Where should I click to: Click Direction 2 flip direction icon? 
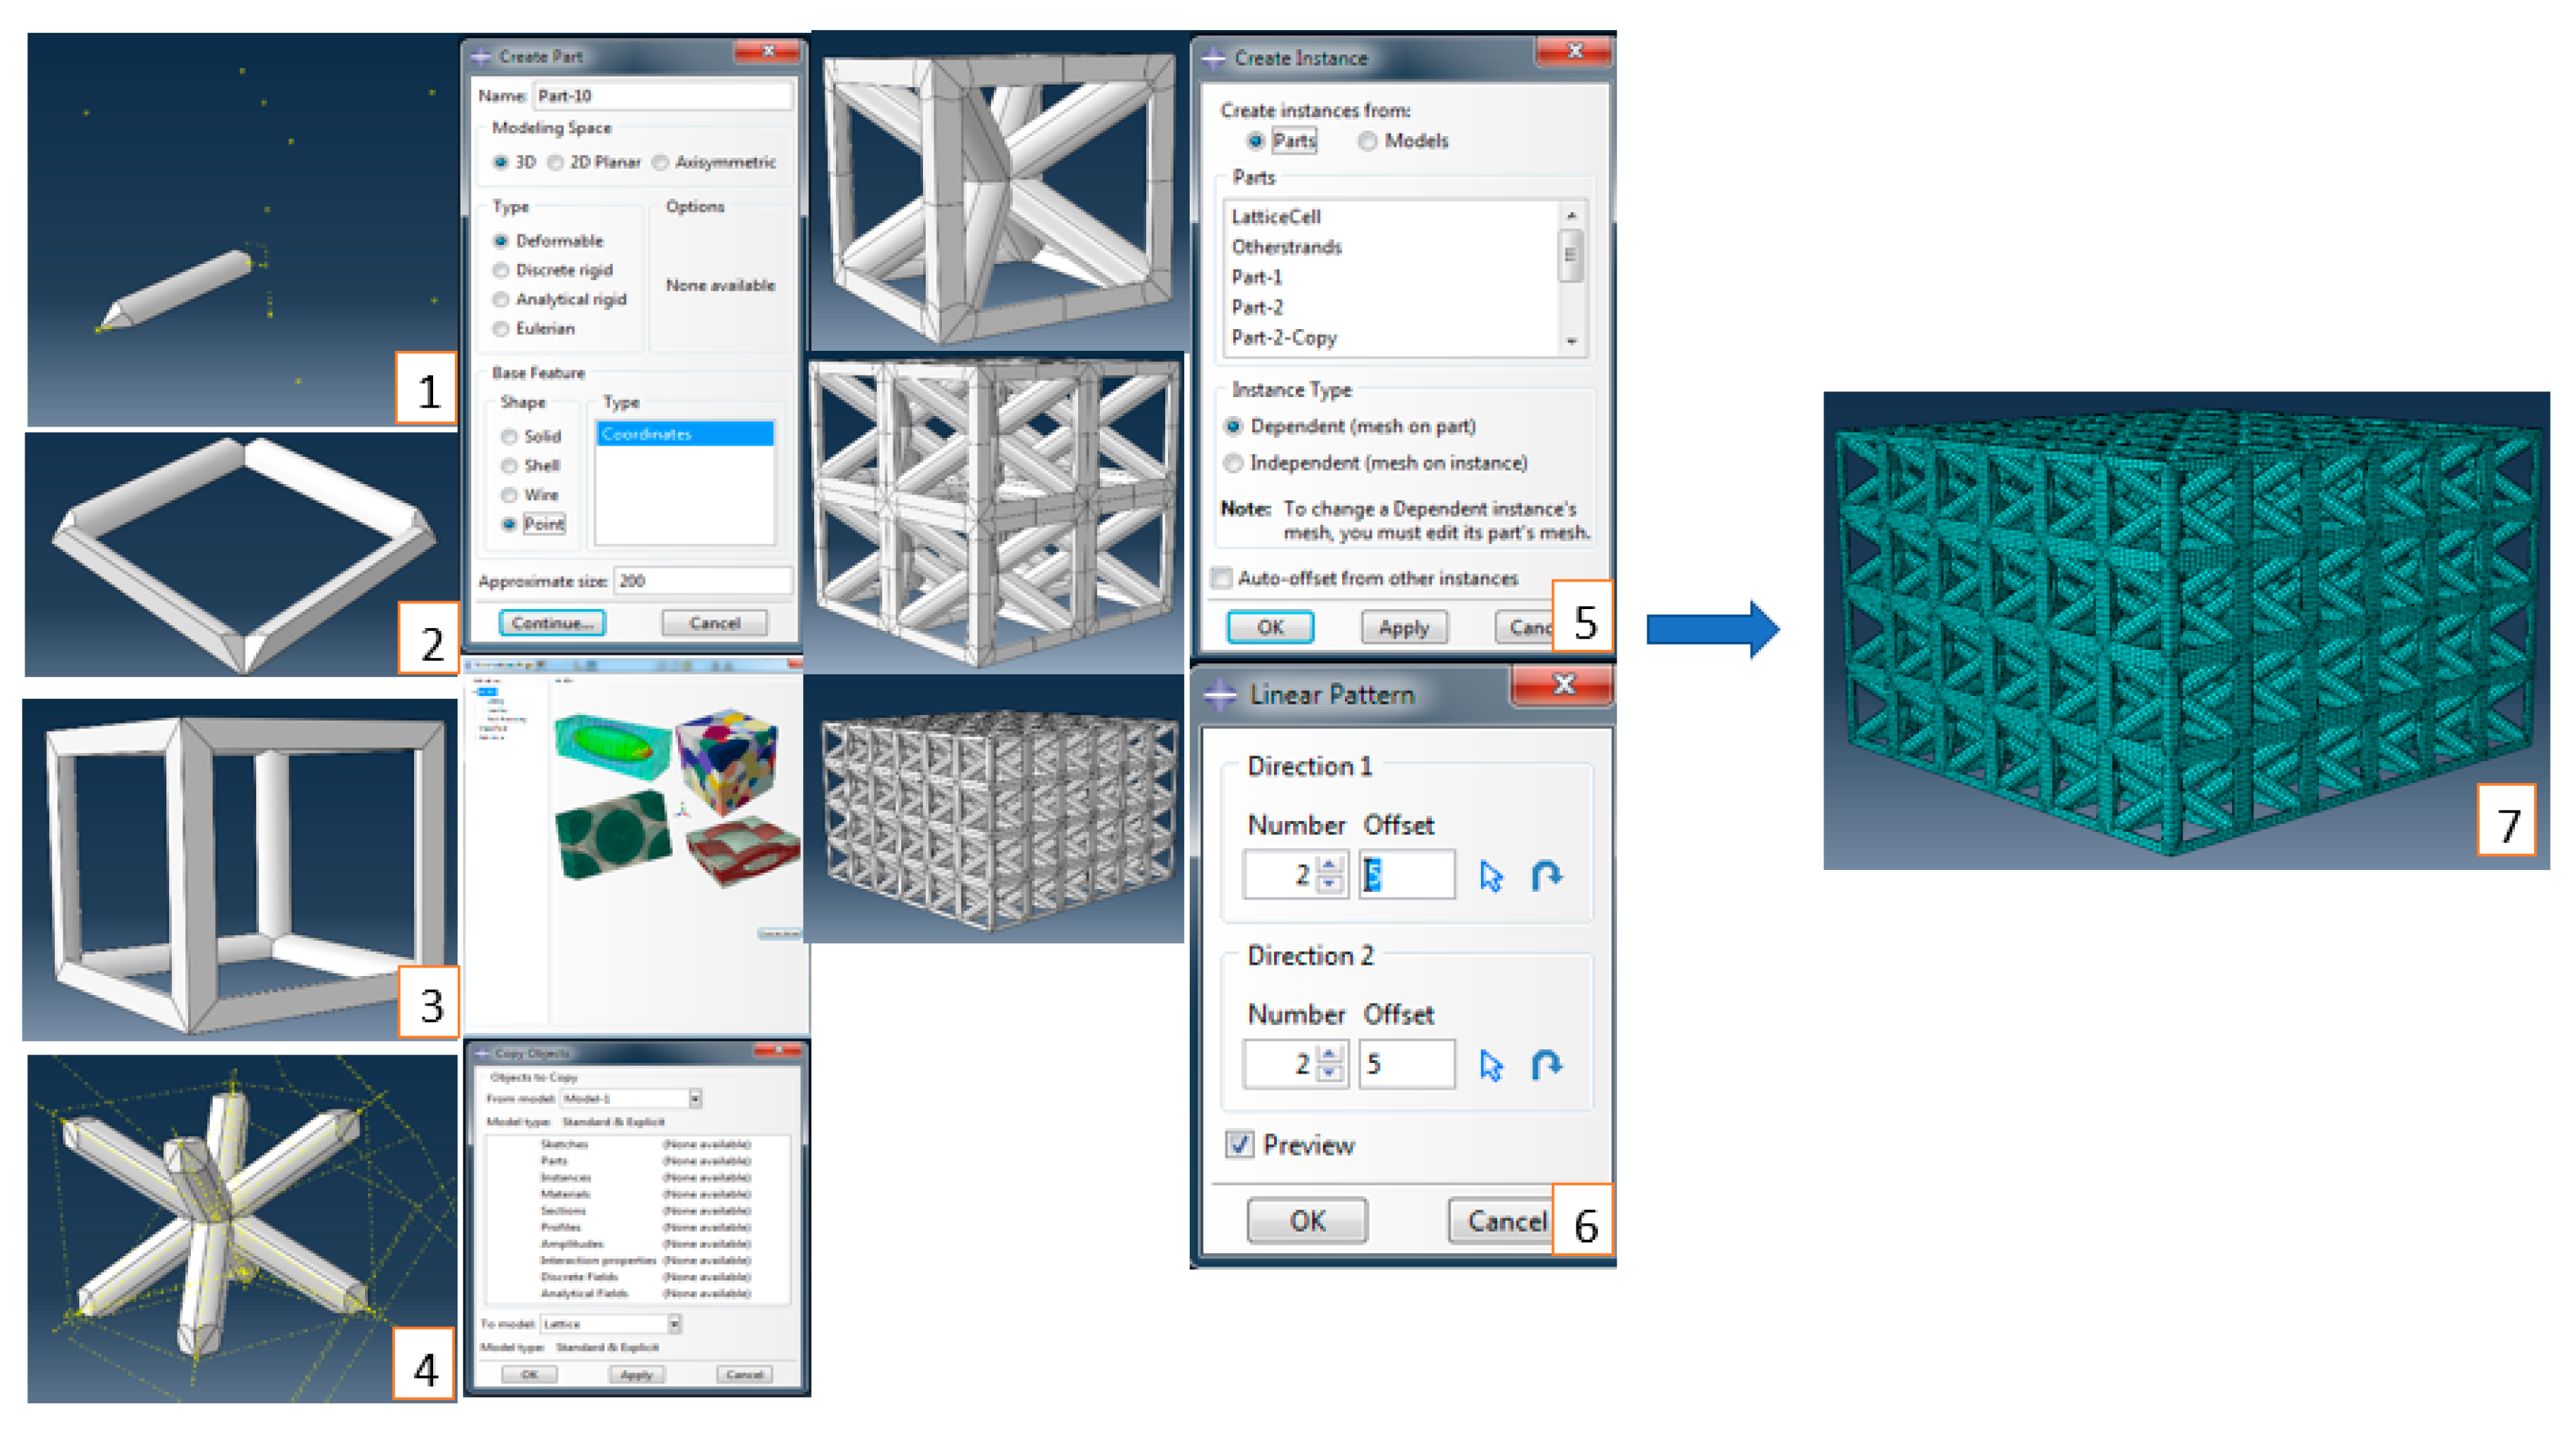click(1546, 1065)
